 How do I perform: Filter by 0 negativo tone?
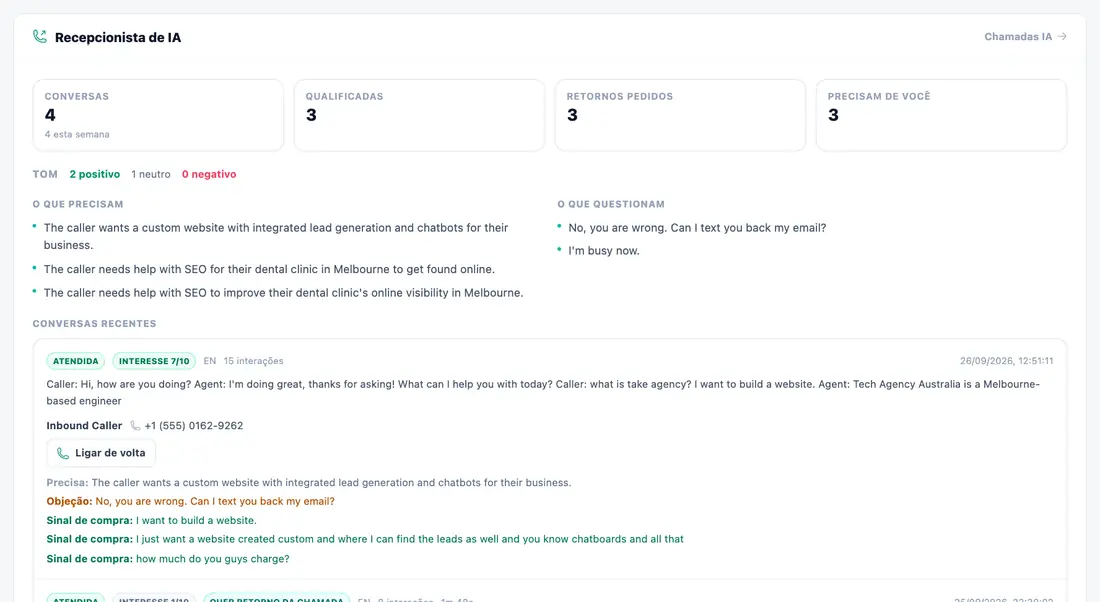(209, 174)
